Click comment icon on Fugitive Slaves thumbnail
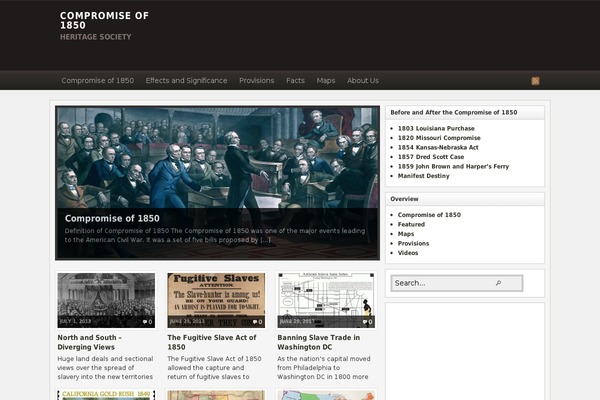 tap(257, 322)
